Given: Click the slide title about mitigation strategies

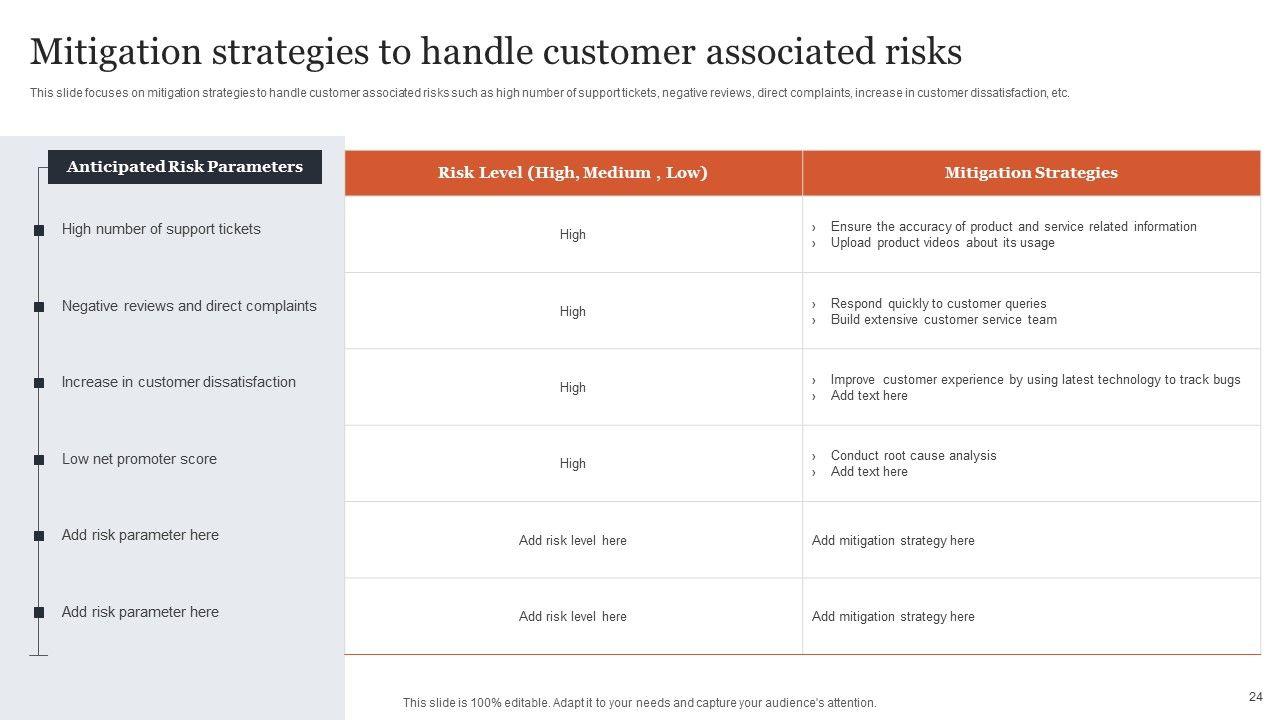Looking at the screenshot, I should pos(496,51).
